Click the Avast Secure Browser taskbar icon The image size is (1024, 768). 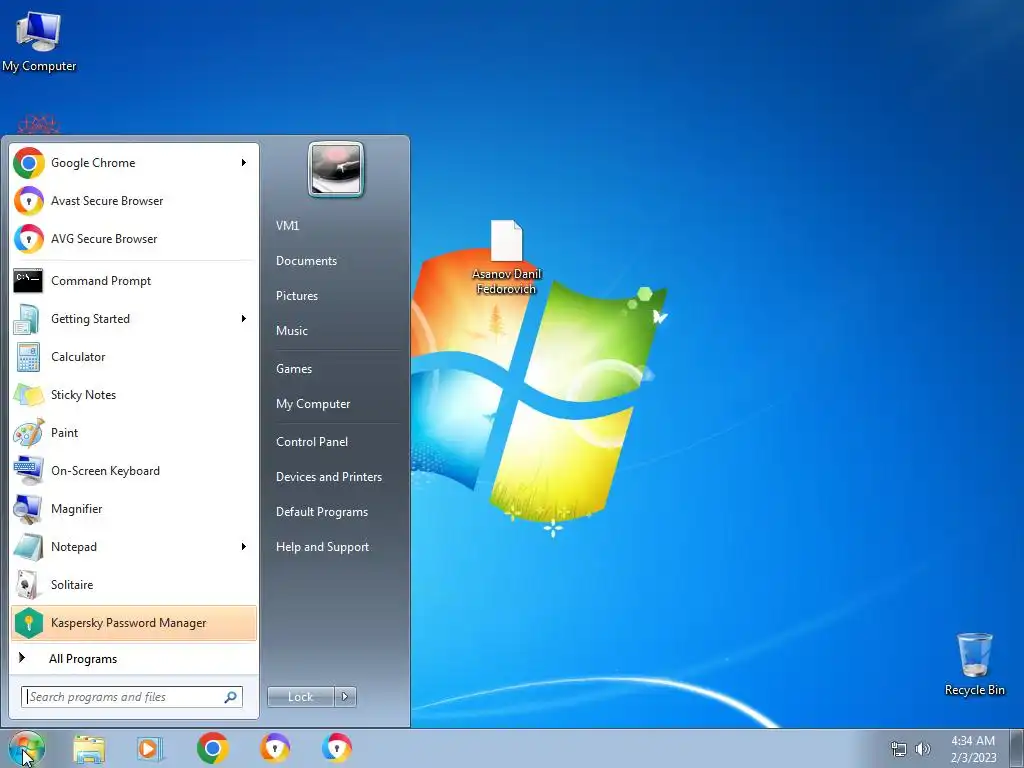275,748
